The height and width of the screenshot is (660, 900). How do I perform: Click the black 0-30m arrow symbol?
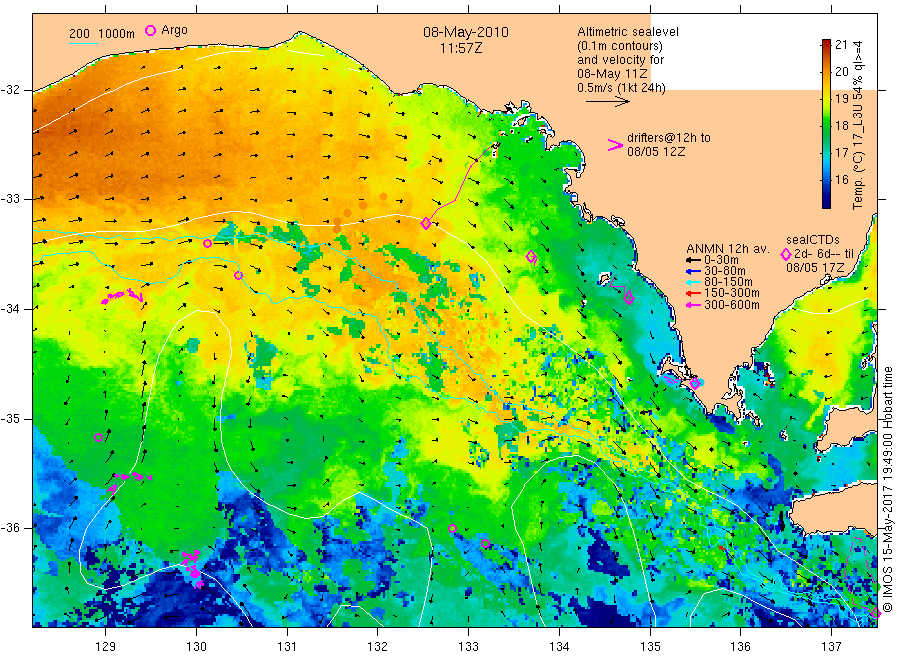coord(693,260)
